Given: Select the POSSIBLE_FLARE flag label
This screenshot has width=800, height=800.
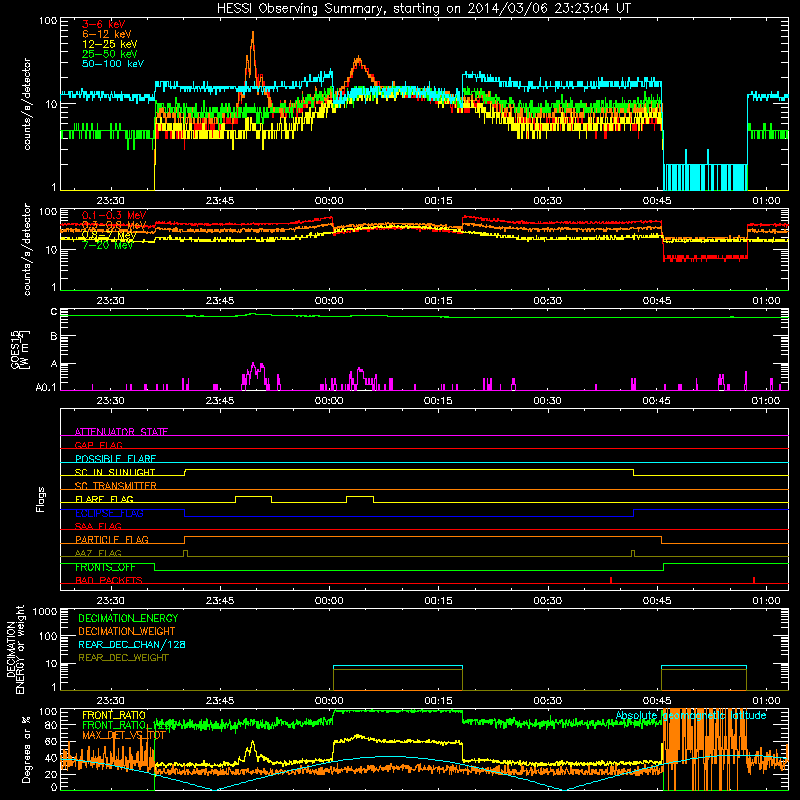Looking at the screenshot, I should pos(115,459).
